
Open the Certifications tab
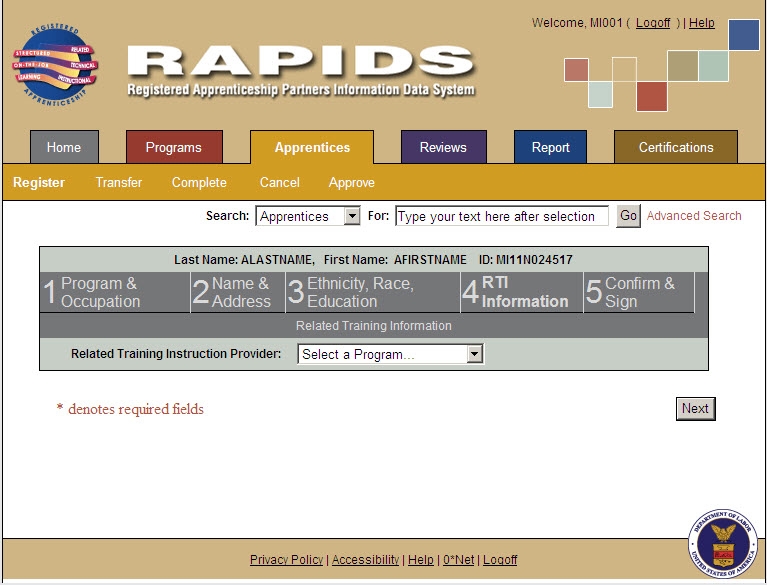(x=676, y=147)
